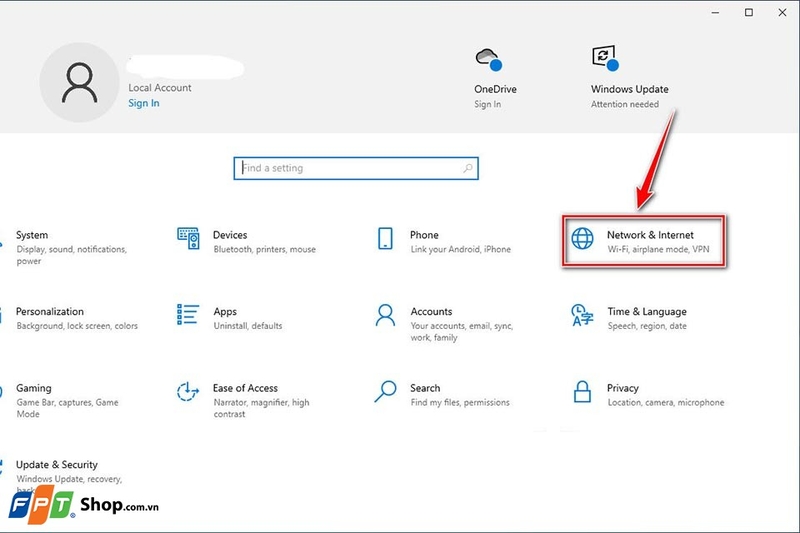Click magnifier icon in search box
800x533 pixels.
467,168
